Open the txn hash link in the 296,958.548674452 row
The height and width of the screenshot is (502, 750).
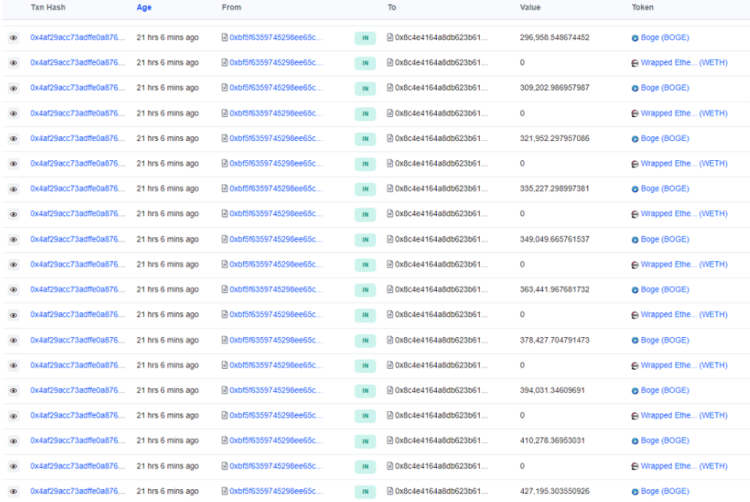(77, 37)
